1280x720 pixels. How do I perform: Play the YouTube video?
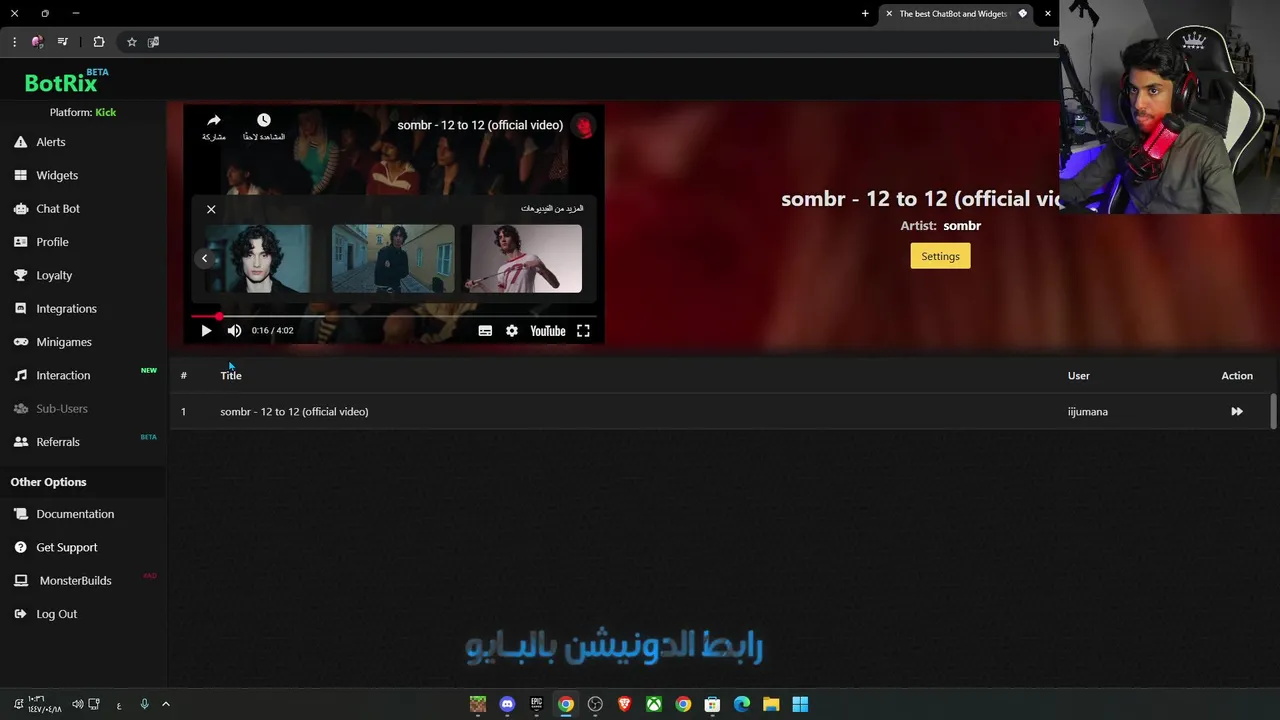click(x=206, y=331)
